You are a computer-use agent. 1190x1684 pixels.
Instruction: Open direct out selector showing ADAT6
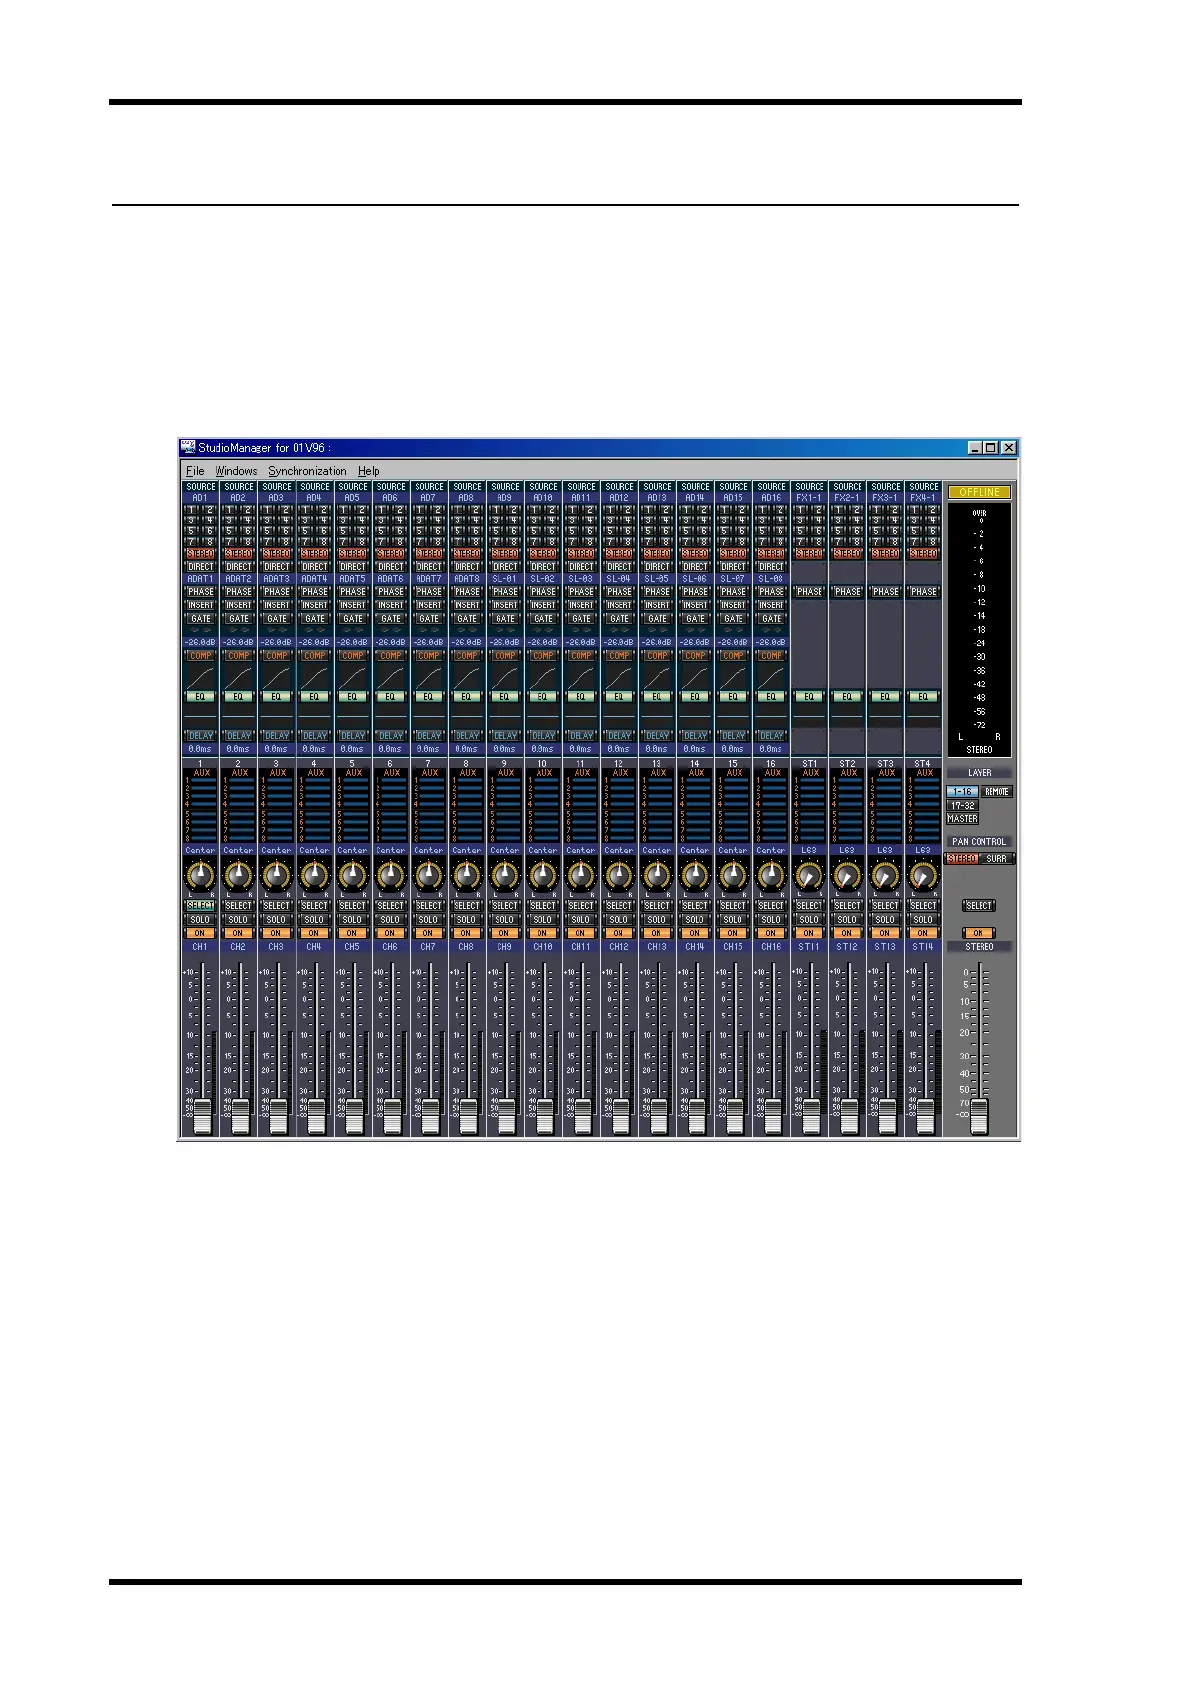coord(390,579)
